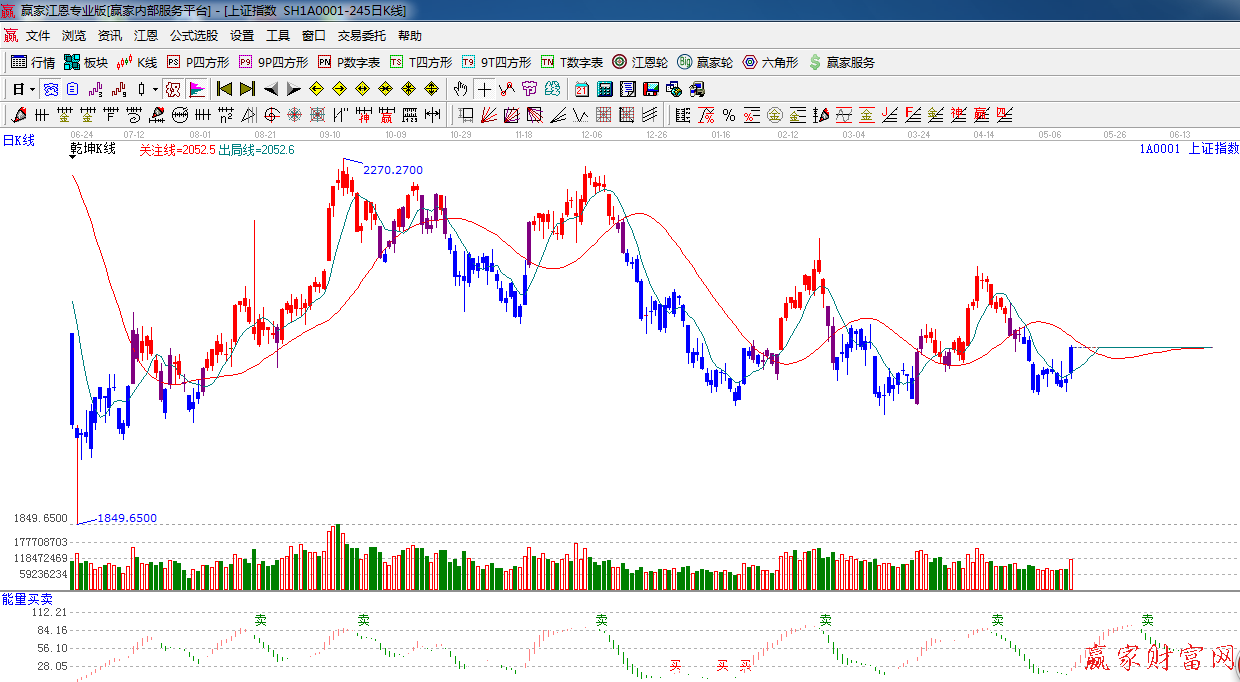Toggle the colored flag indicator button

pos(197,89)
